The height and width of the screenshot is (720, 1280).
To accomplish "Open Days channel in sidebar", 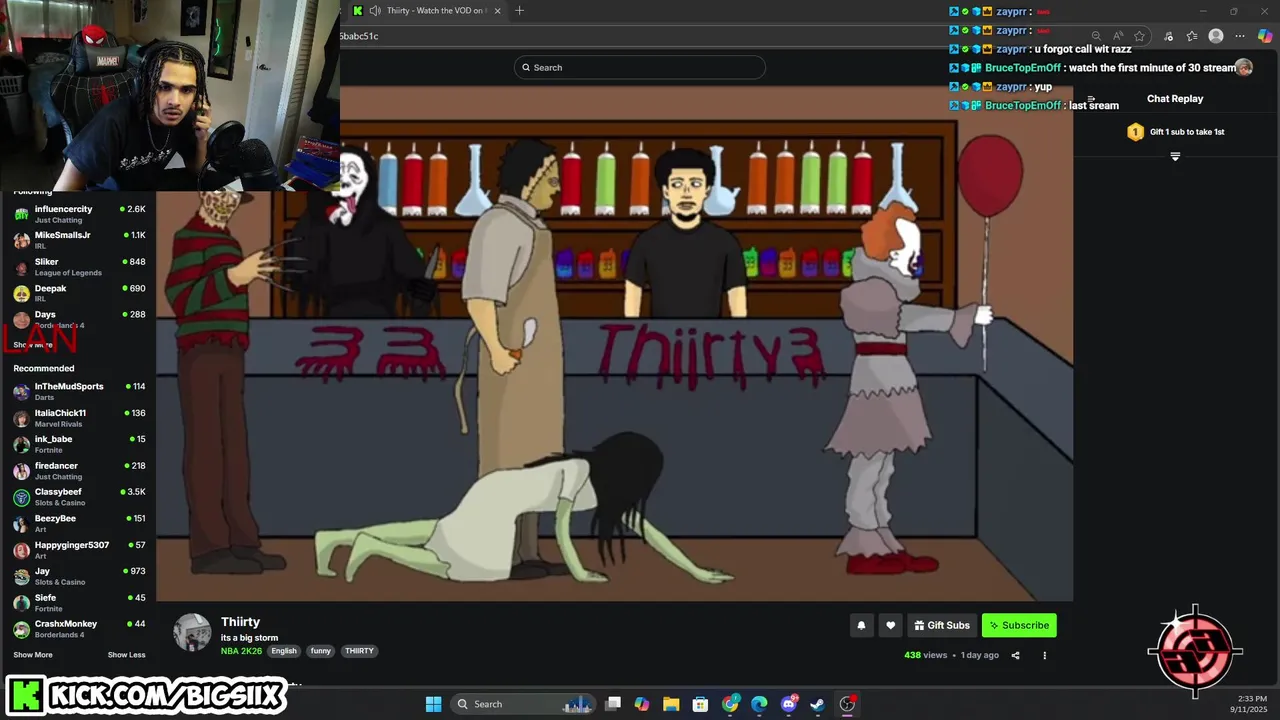I will (78, 319).
